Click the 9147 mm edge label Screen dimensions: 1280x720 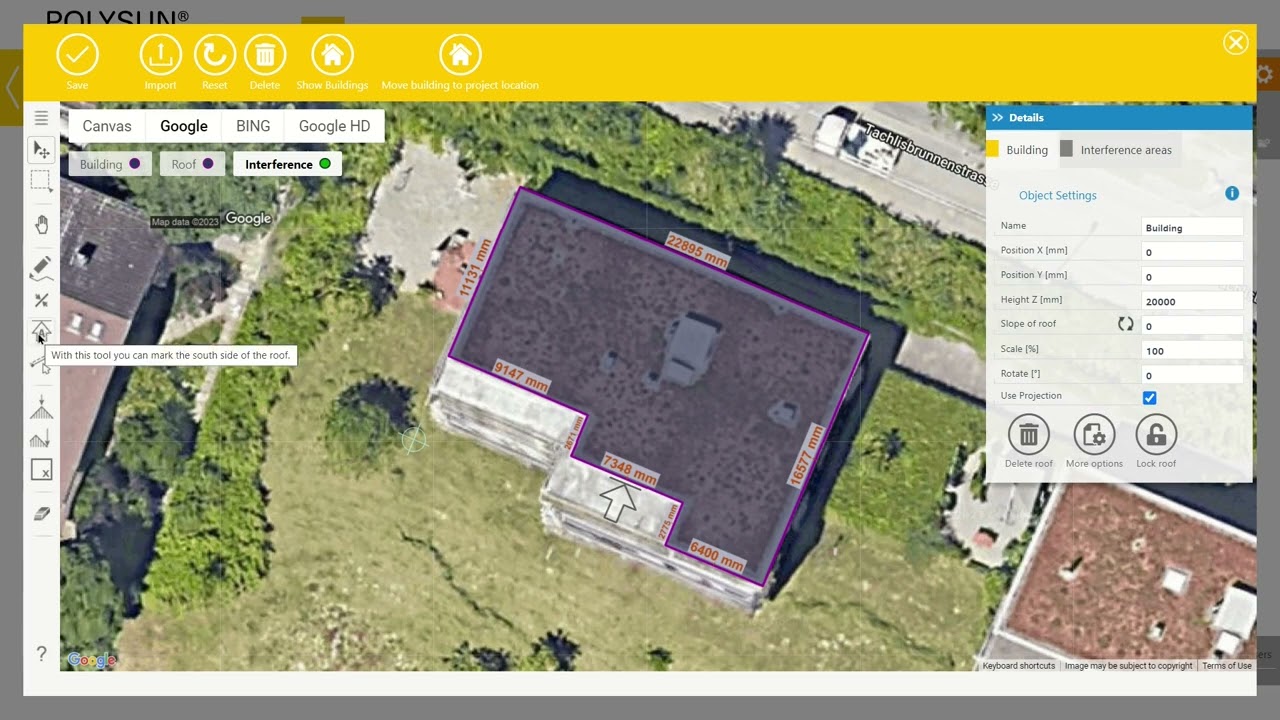522,376
